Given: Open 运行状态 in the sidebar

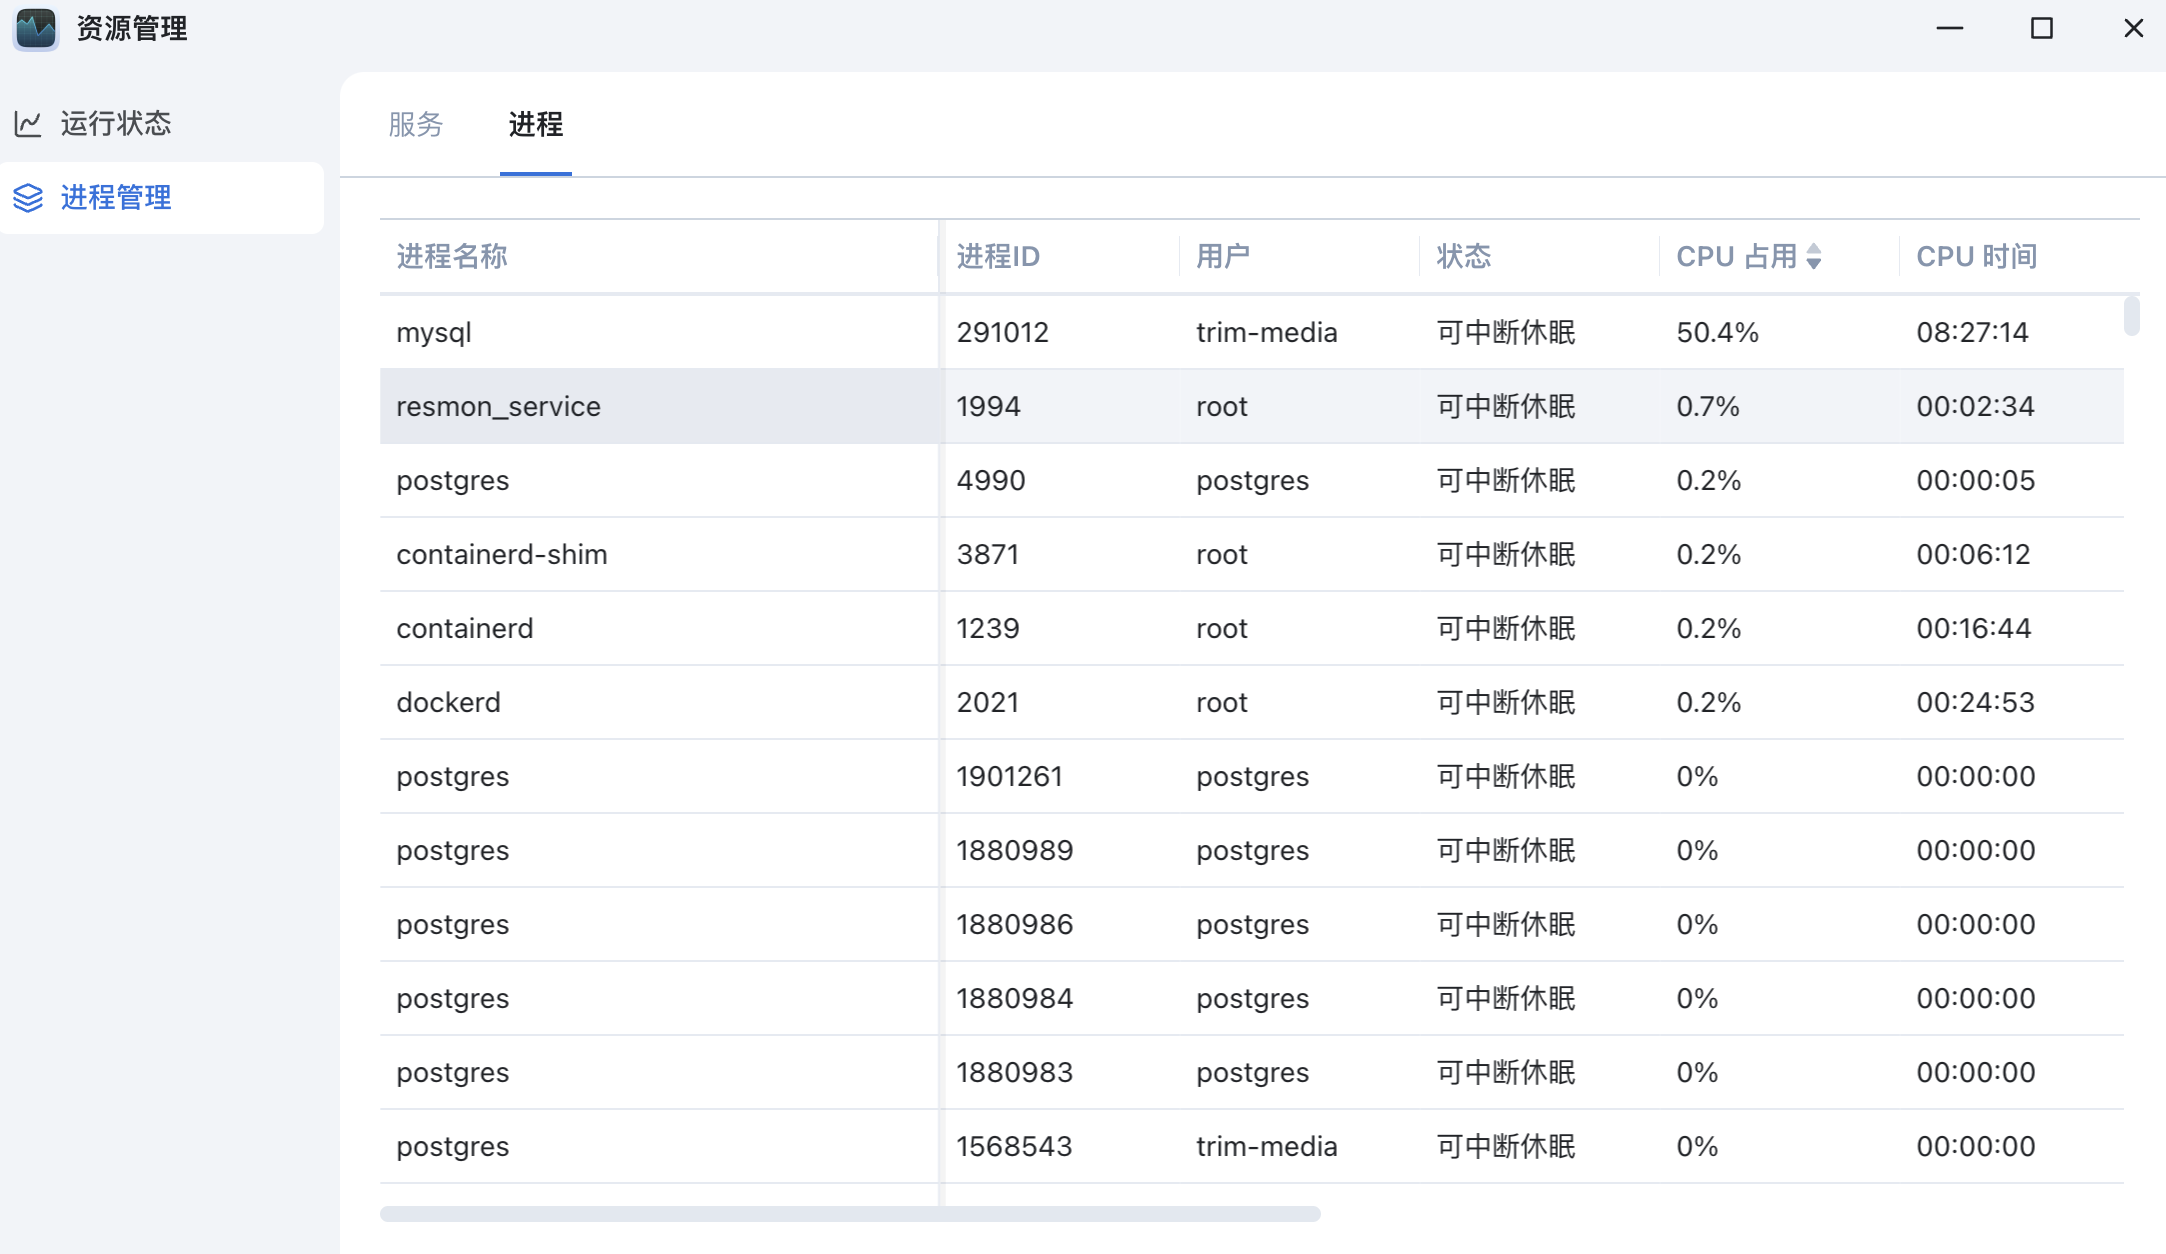Looking at the screenshot, I should click(x=116, y=124).
